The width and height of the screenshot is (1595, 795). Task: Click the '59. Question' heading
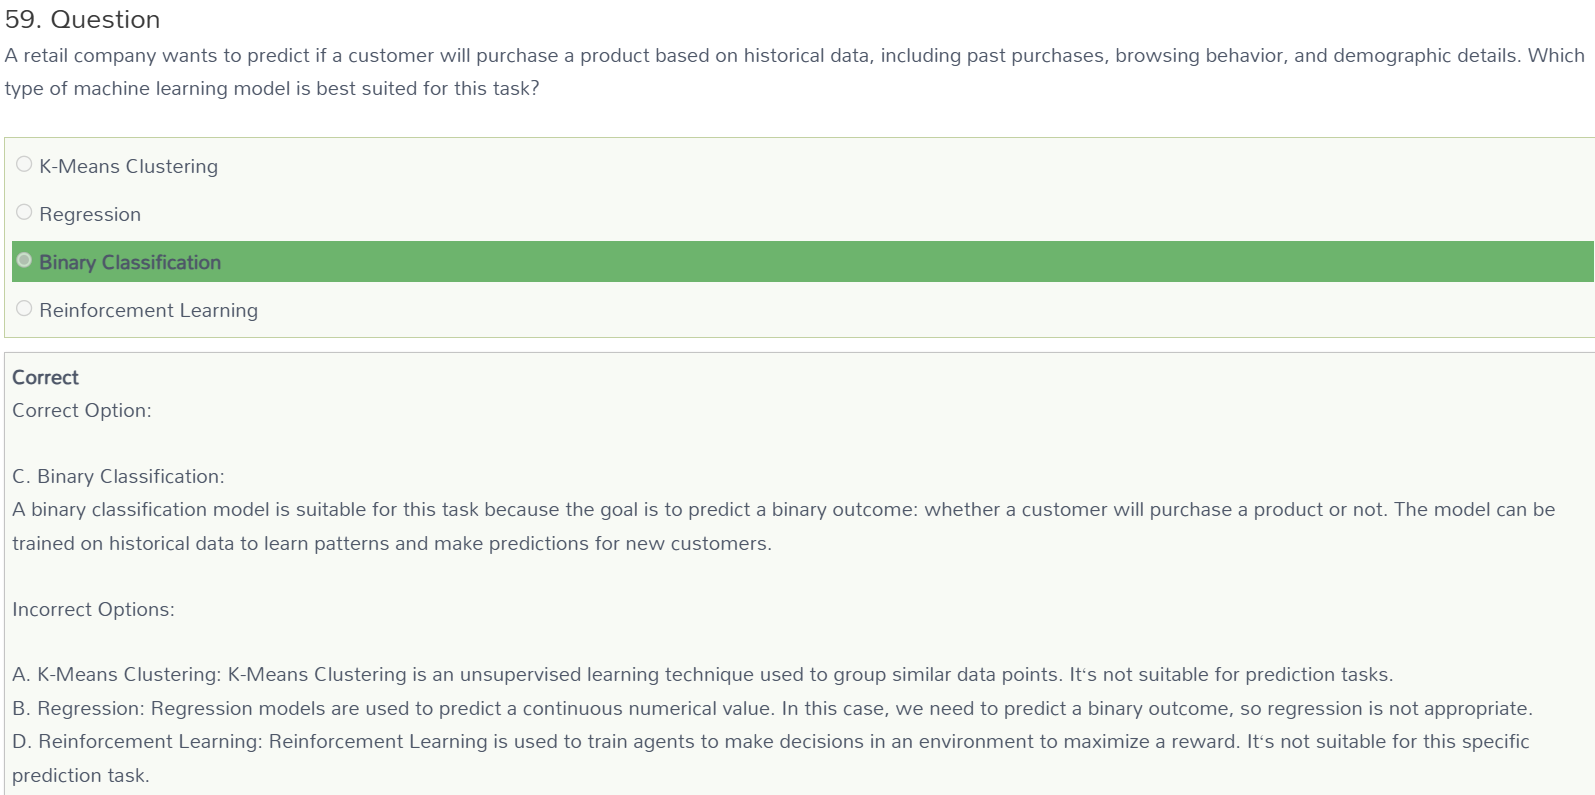(x=82, y=20)
